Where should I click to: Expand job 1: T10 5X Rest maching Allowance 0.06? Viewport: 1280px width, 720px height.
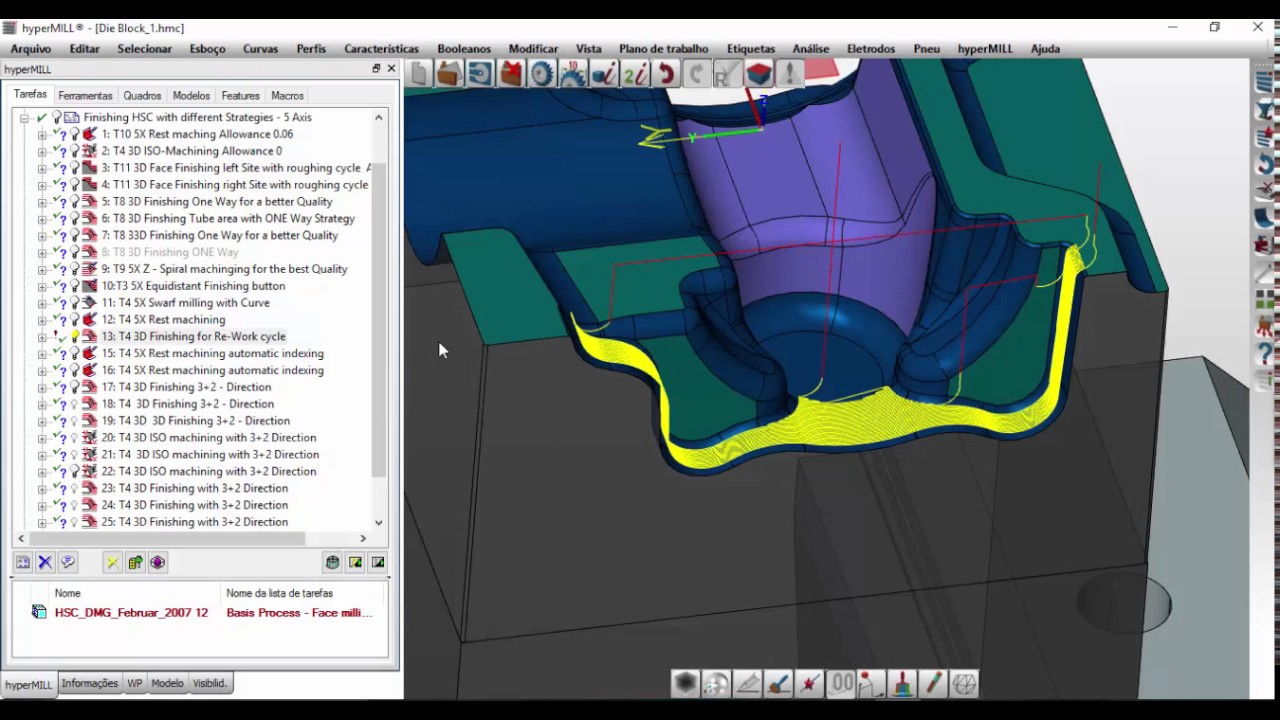(x=42, y=134)
